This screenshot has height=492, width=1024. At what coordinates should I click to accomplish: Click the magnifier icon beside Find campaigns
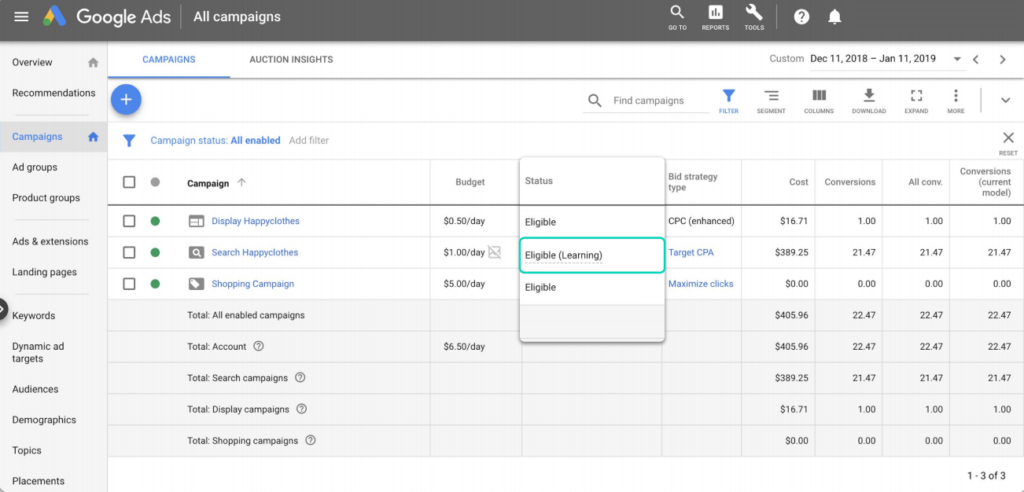(594, 101)
